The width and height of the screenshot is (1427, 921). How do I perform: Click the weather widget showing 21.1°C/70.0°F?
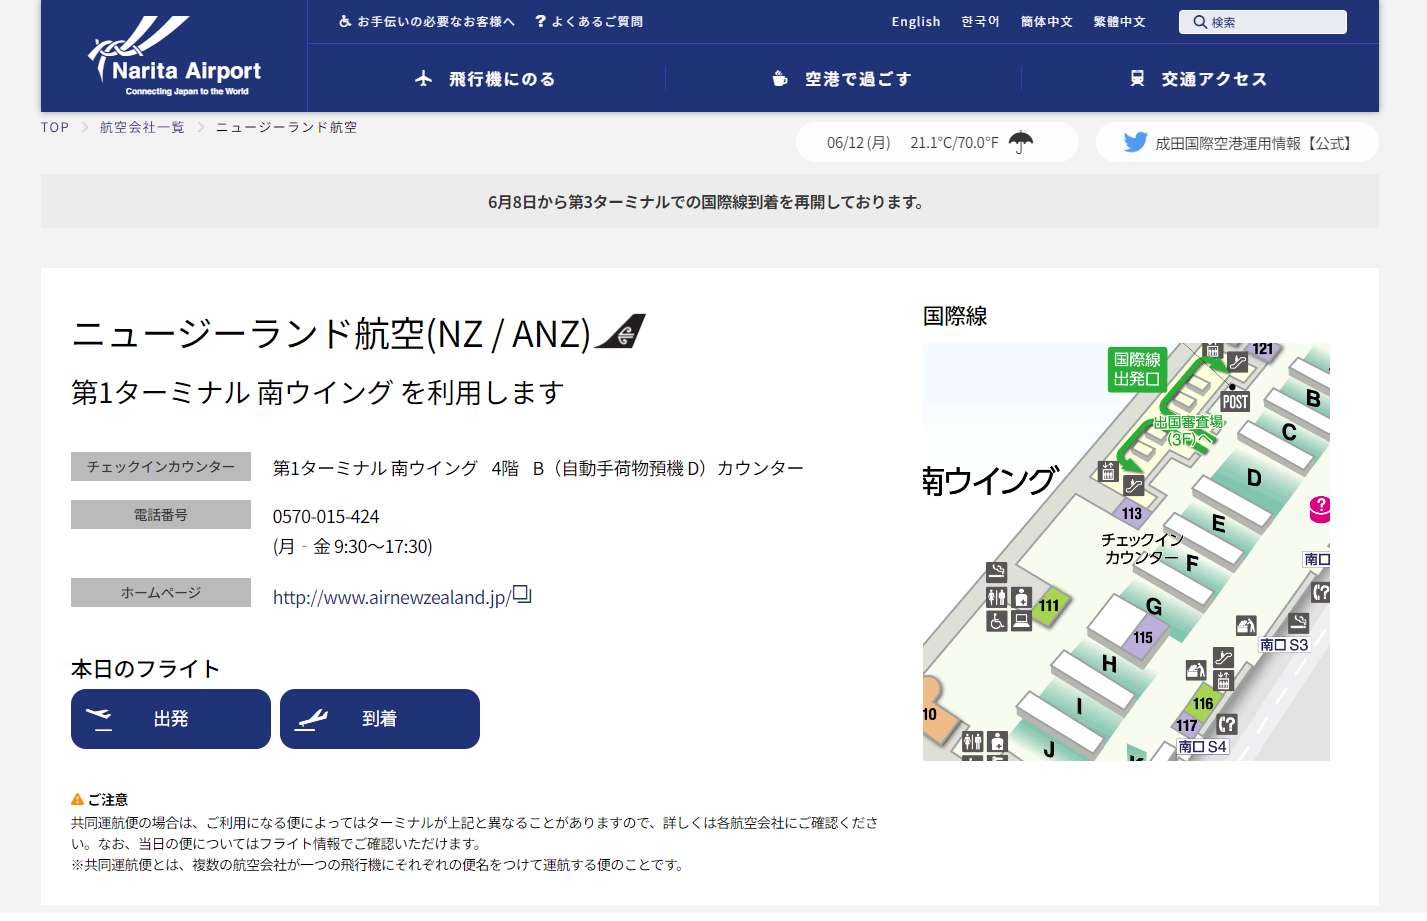[x=937, y=142]
